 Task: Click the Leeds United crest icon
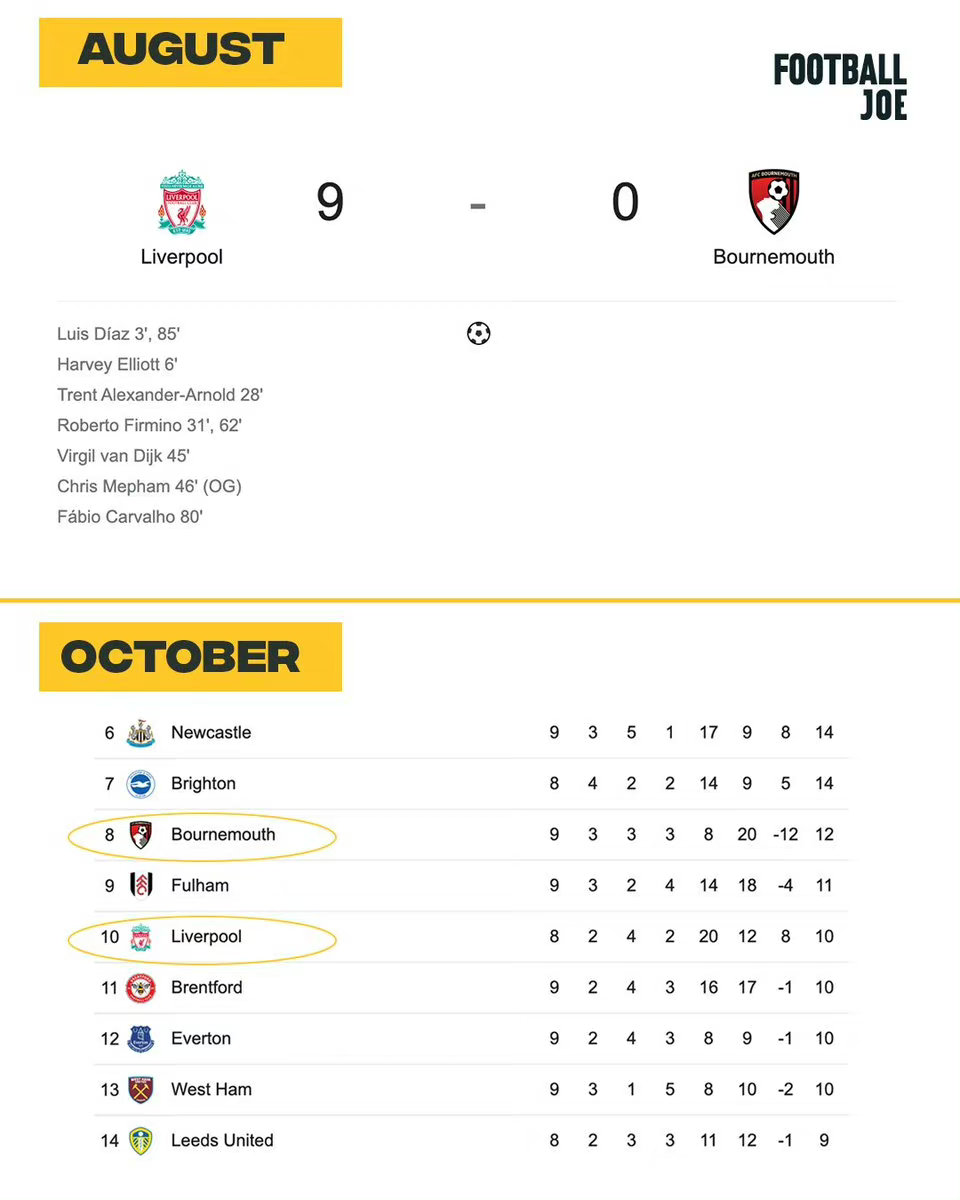pyautogui.click(x=141, y=1141)
